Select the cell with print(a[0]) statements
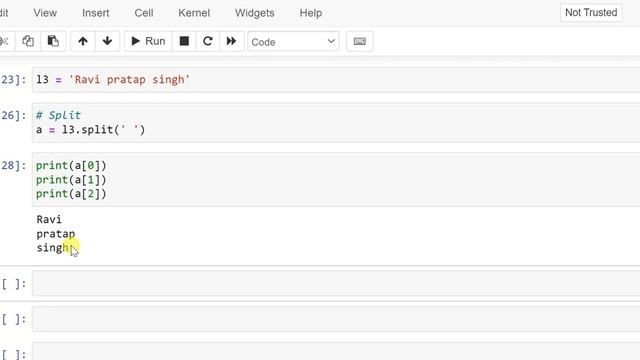 click(336, 180)
